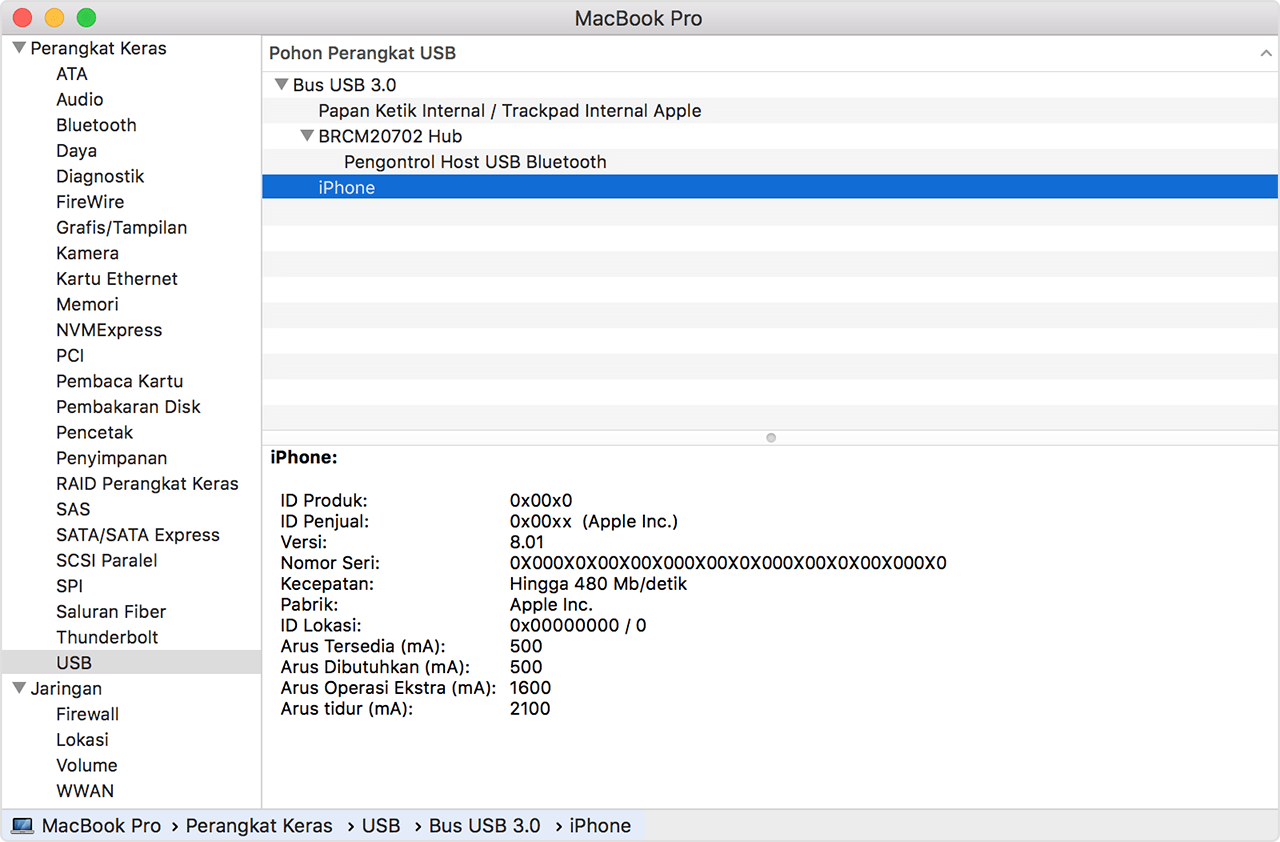Click Bus USB 3.0 in the path bar
The height and width of the screenshot is (842, 1280).
coord(485,826)
